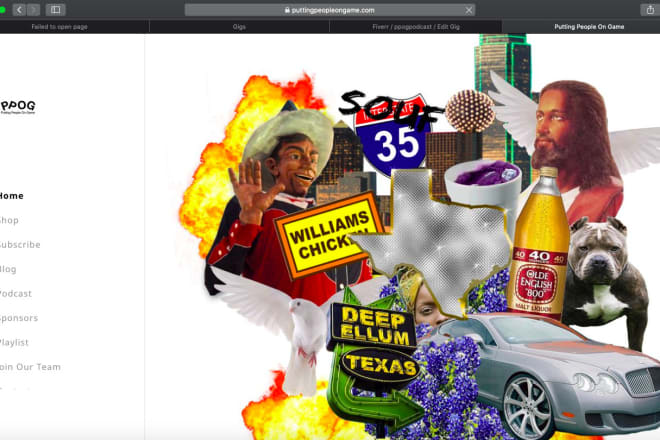Open the Podcast navigation link
Image resolution: width=660 pixels, height=440 pixels.
click(16, 293)
